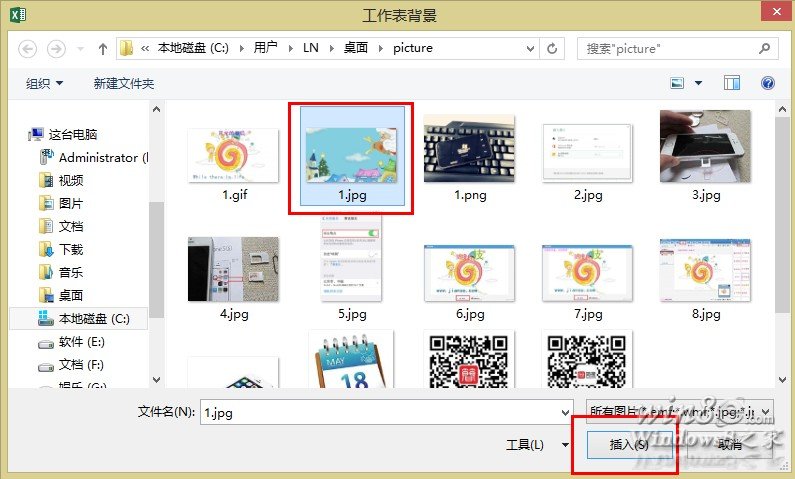Screen dimensions: 795x479
Task: Open the 工具(L) dropdown
Action: [x=537, y=445]
